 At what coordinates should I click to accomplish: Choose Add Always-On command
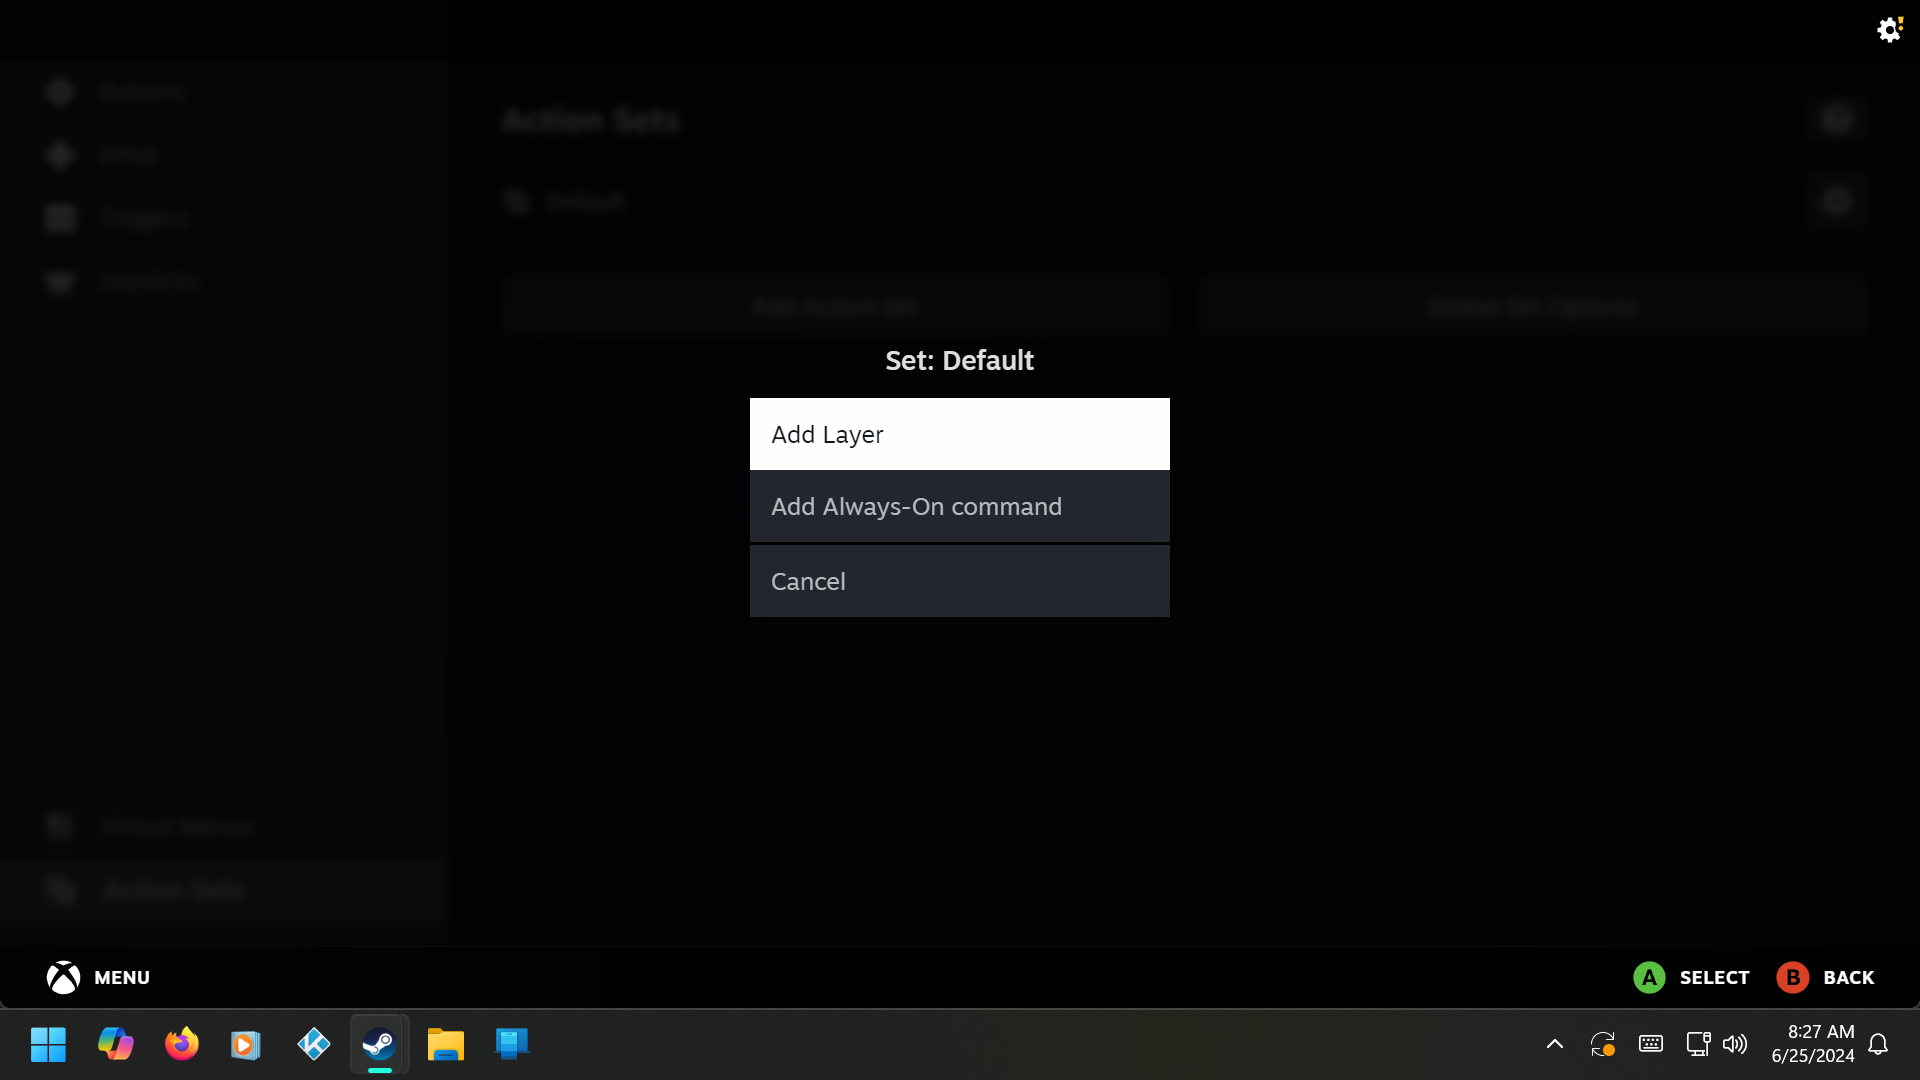point(959,507)
